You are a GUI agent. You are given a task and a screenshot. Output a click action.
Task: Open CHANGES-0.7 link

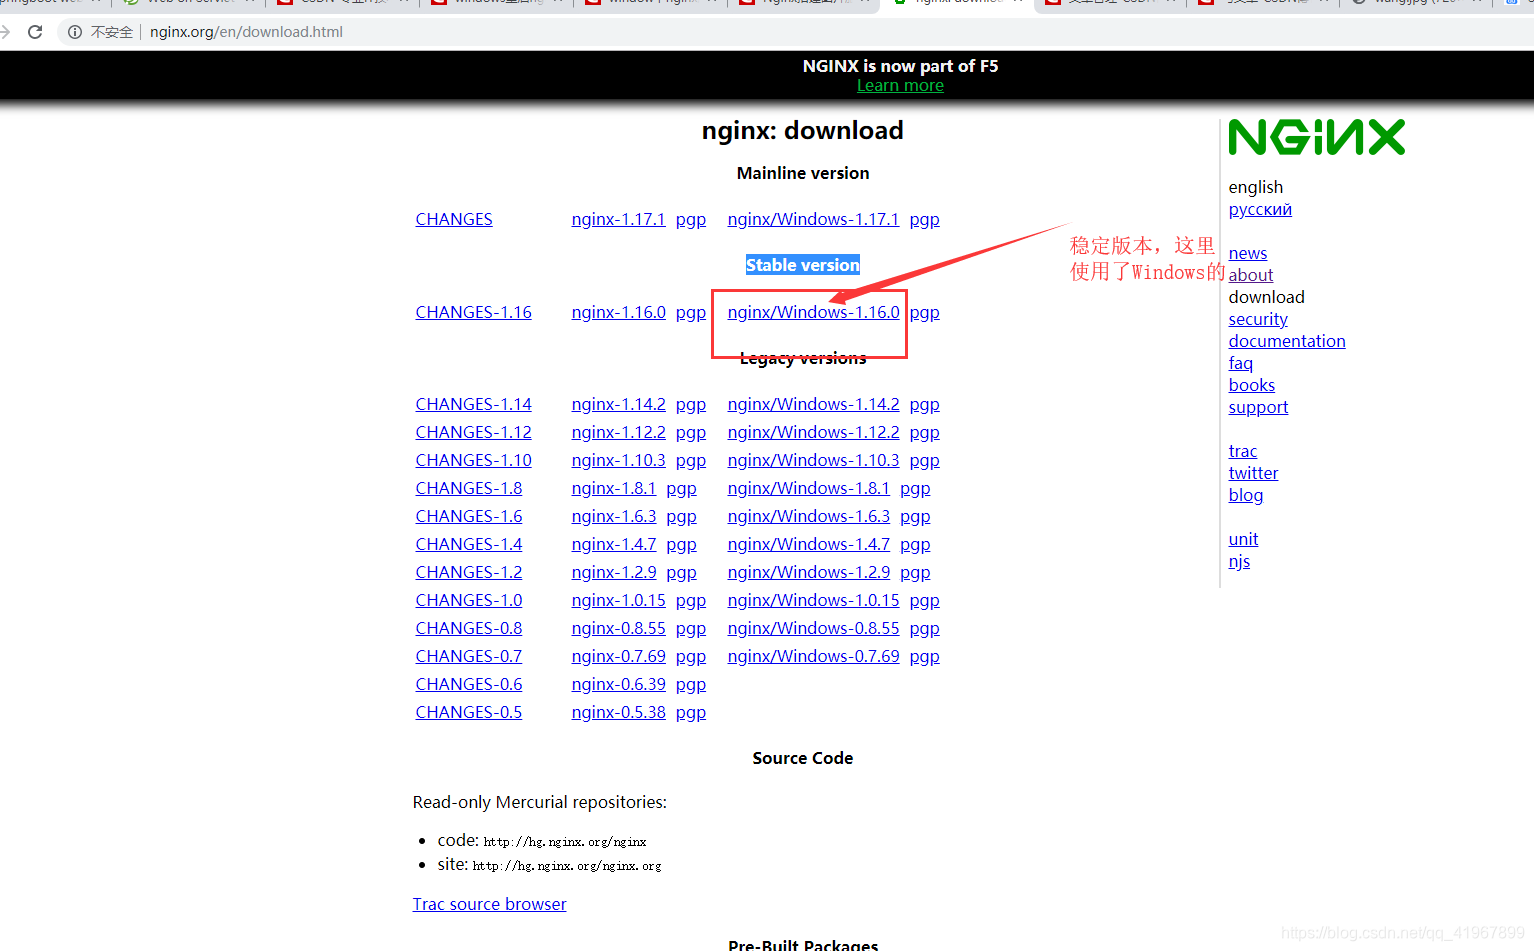tap(469, 656)
